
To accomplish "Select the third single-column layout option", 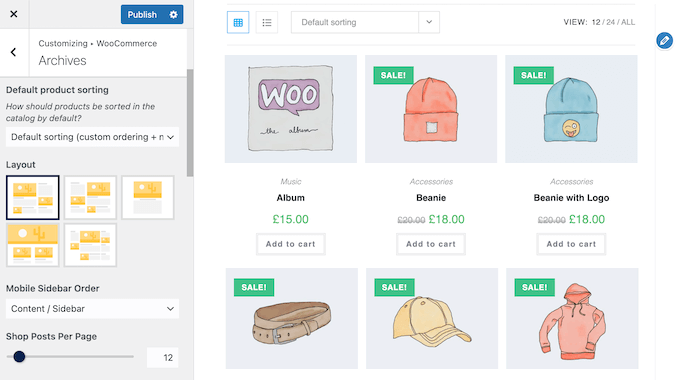I will (x=148, y=197).
